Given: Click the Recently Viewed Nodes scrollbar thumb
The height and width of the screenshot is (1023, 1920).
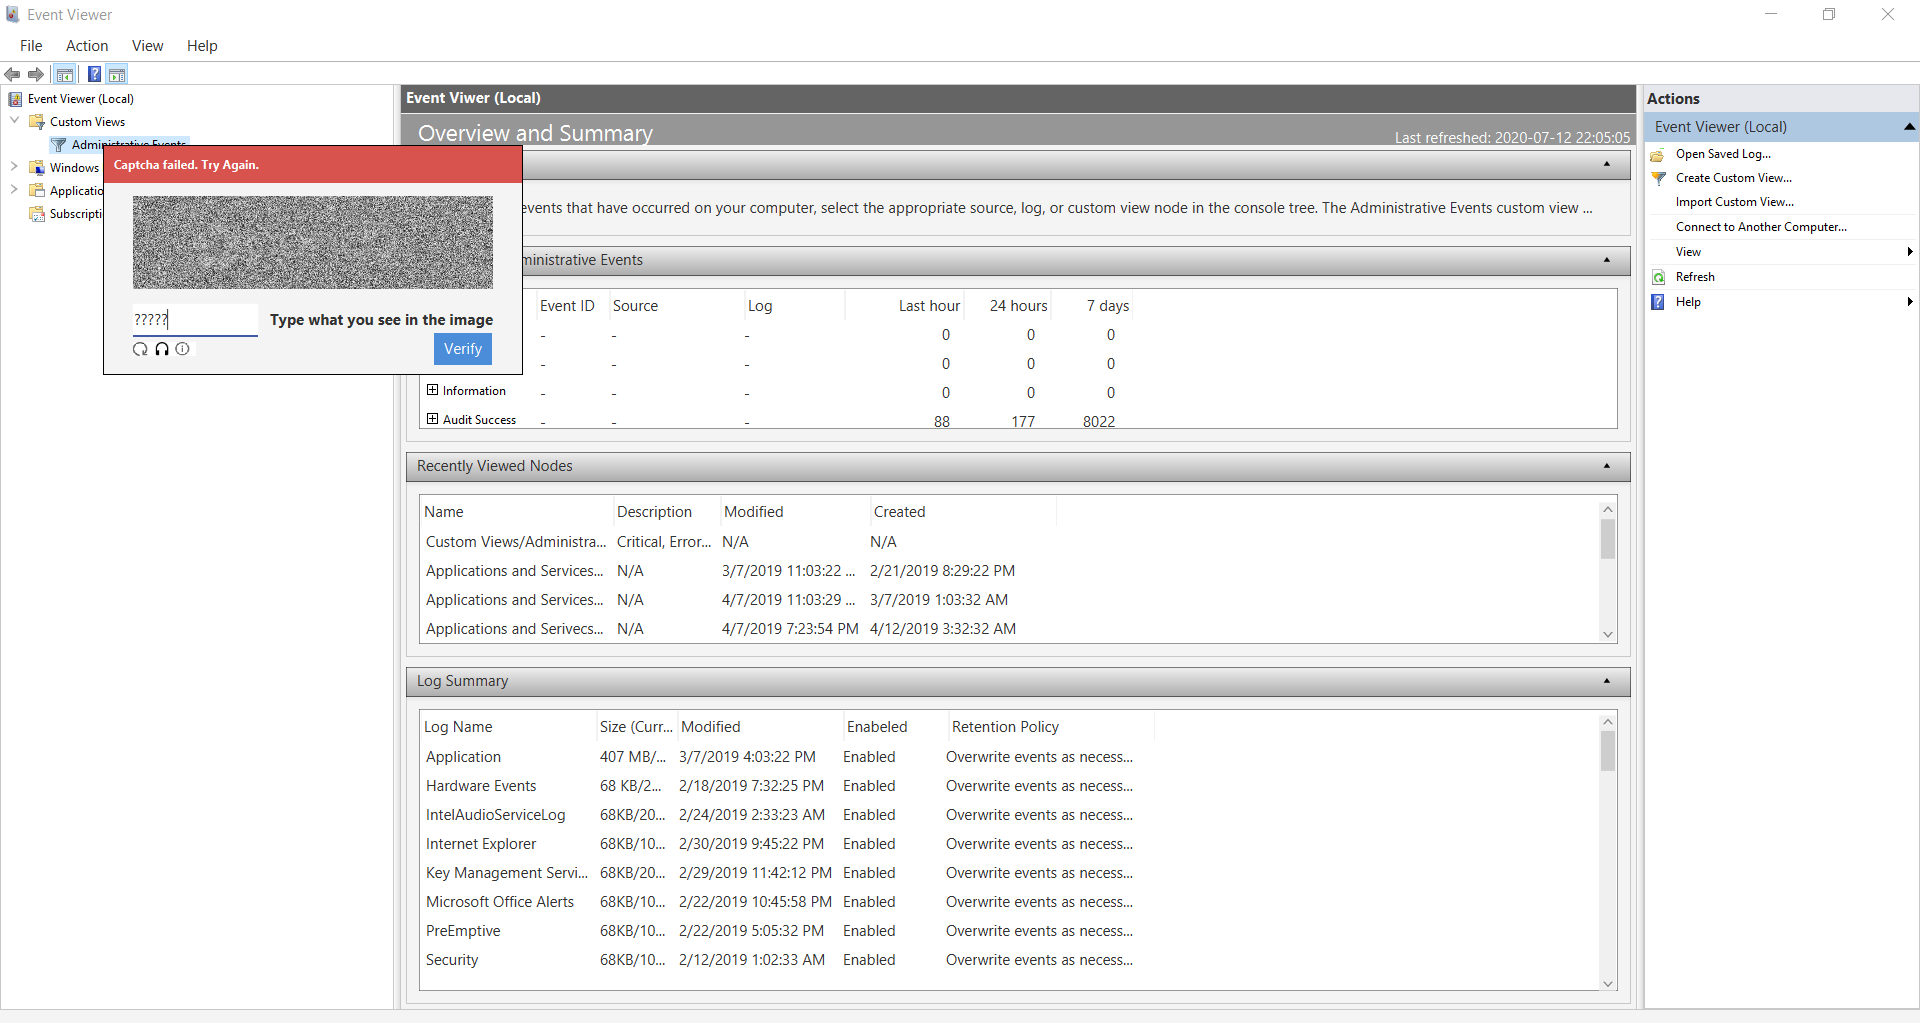Looking at the screenshot, I should click(x=1608, y=540).
